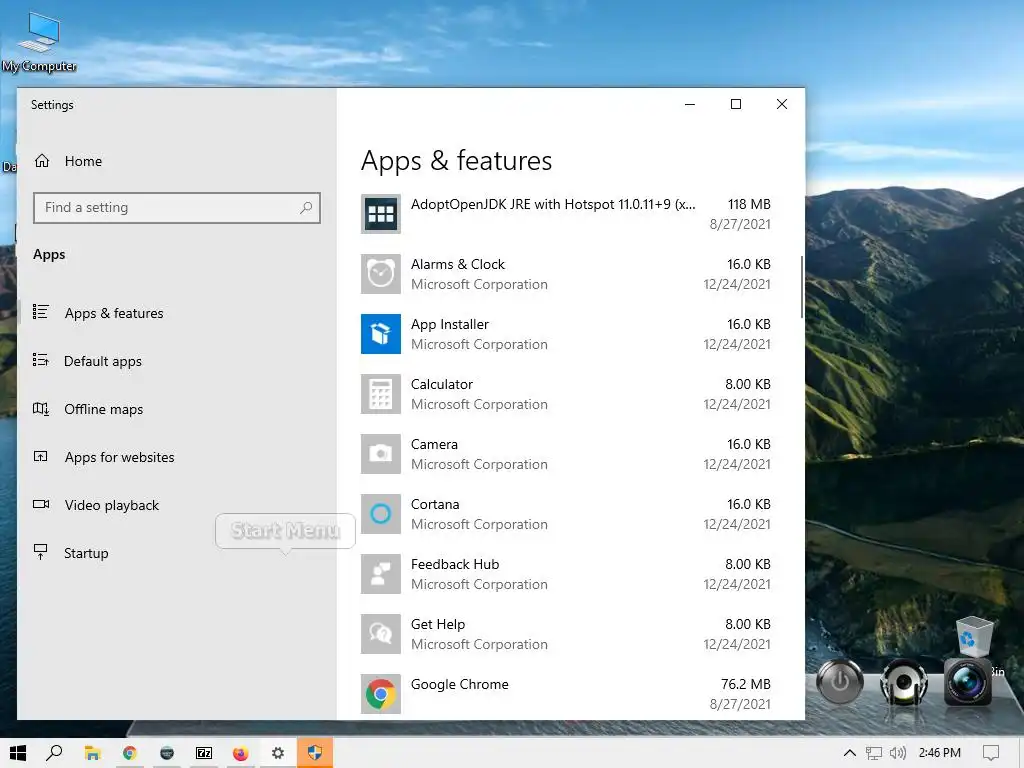Screen dimensions: 1024x768
Task: Click the Apps & features list icon
Action: coord(40,312)
